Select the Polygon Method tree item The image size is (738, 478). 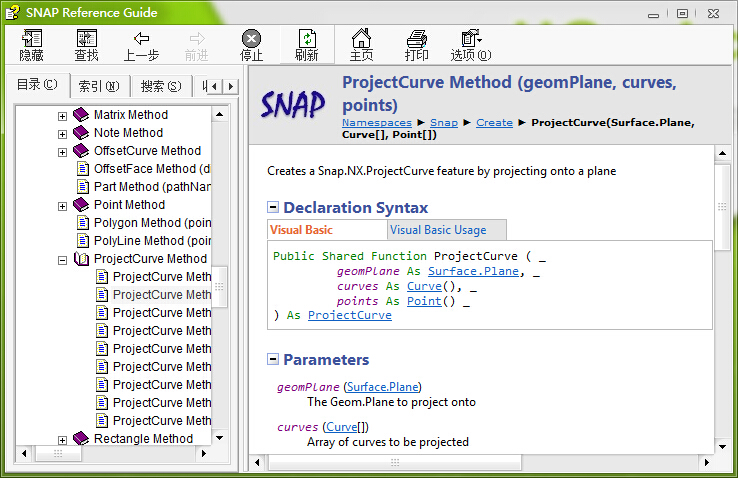tap(152, 223)
